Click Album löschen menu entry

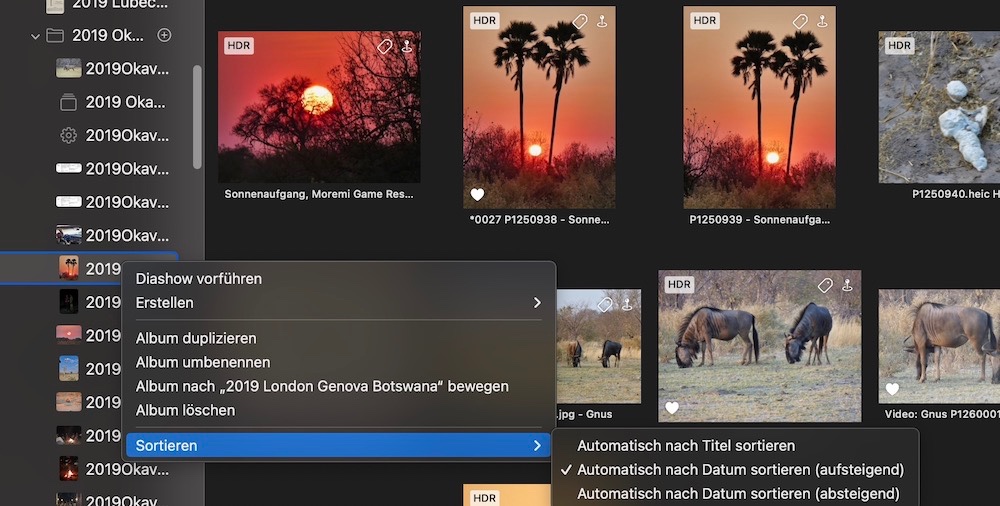[185, 410]
